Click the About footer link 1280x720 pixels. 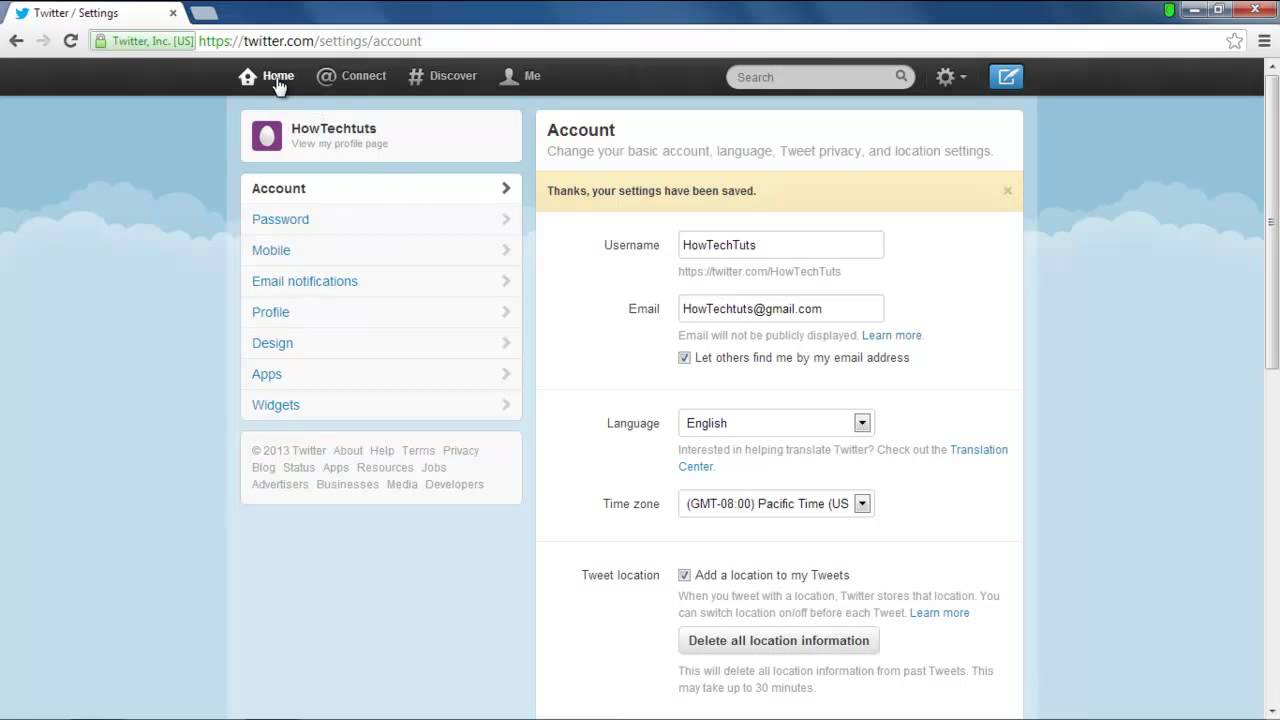pos(348,451)
